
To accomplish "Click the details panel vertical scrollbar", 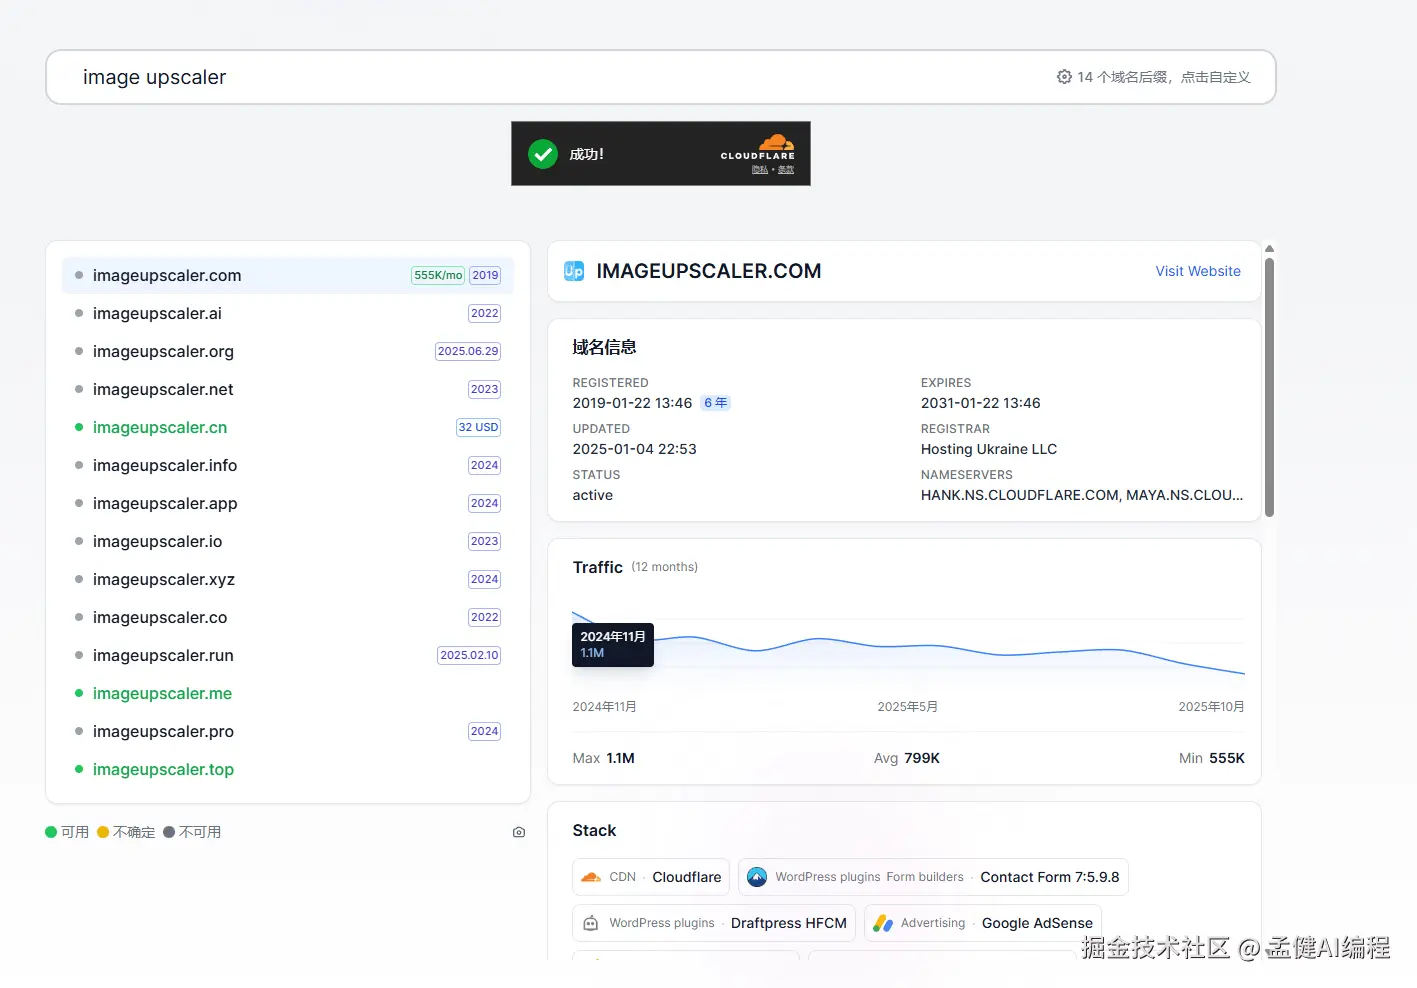I will coord(1269,385).
